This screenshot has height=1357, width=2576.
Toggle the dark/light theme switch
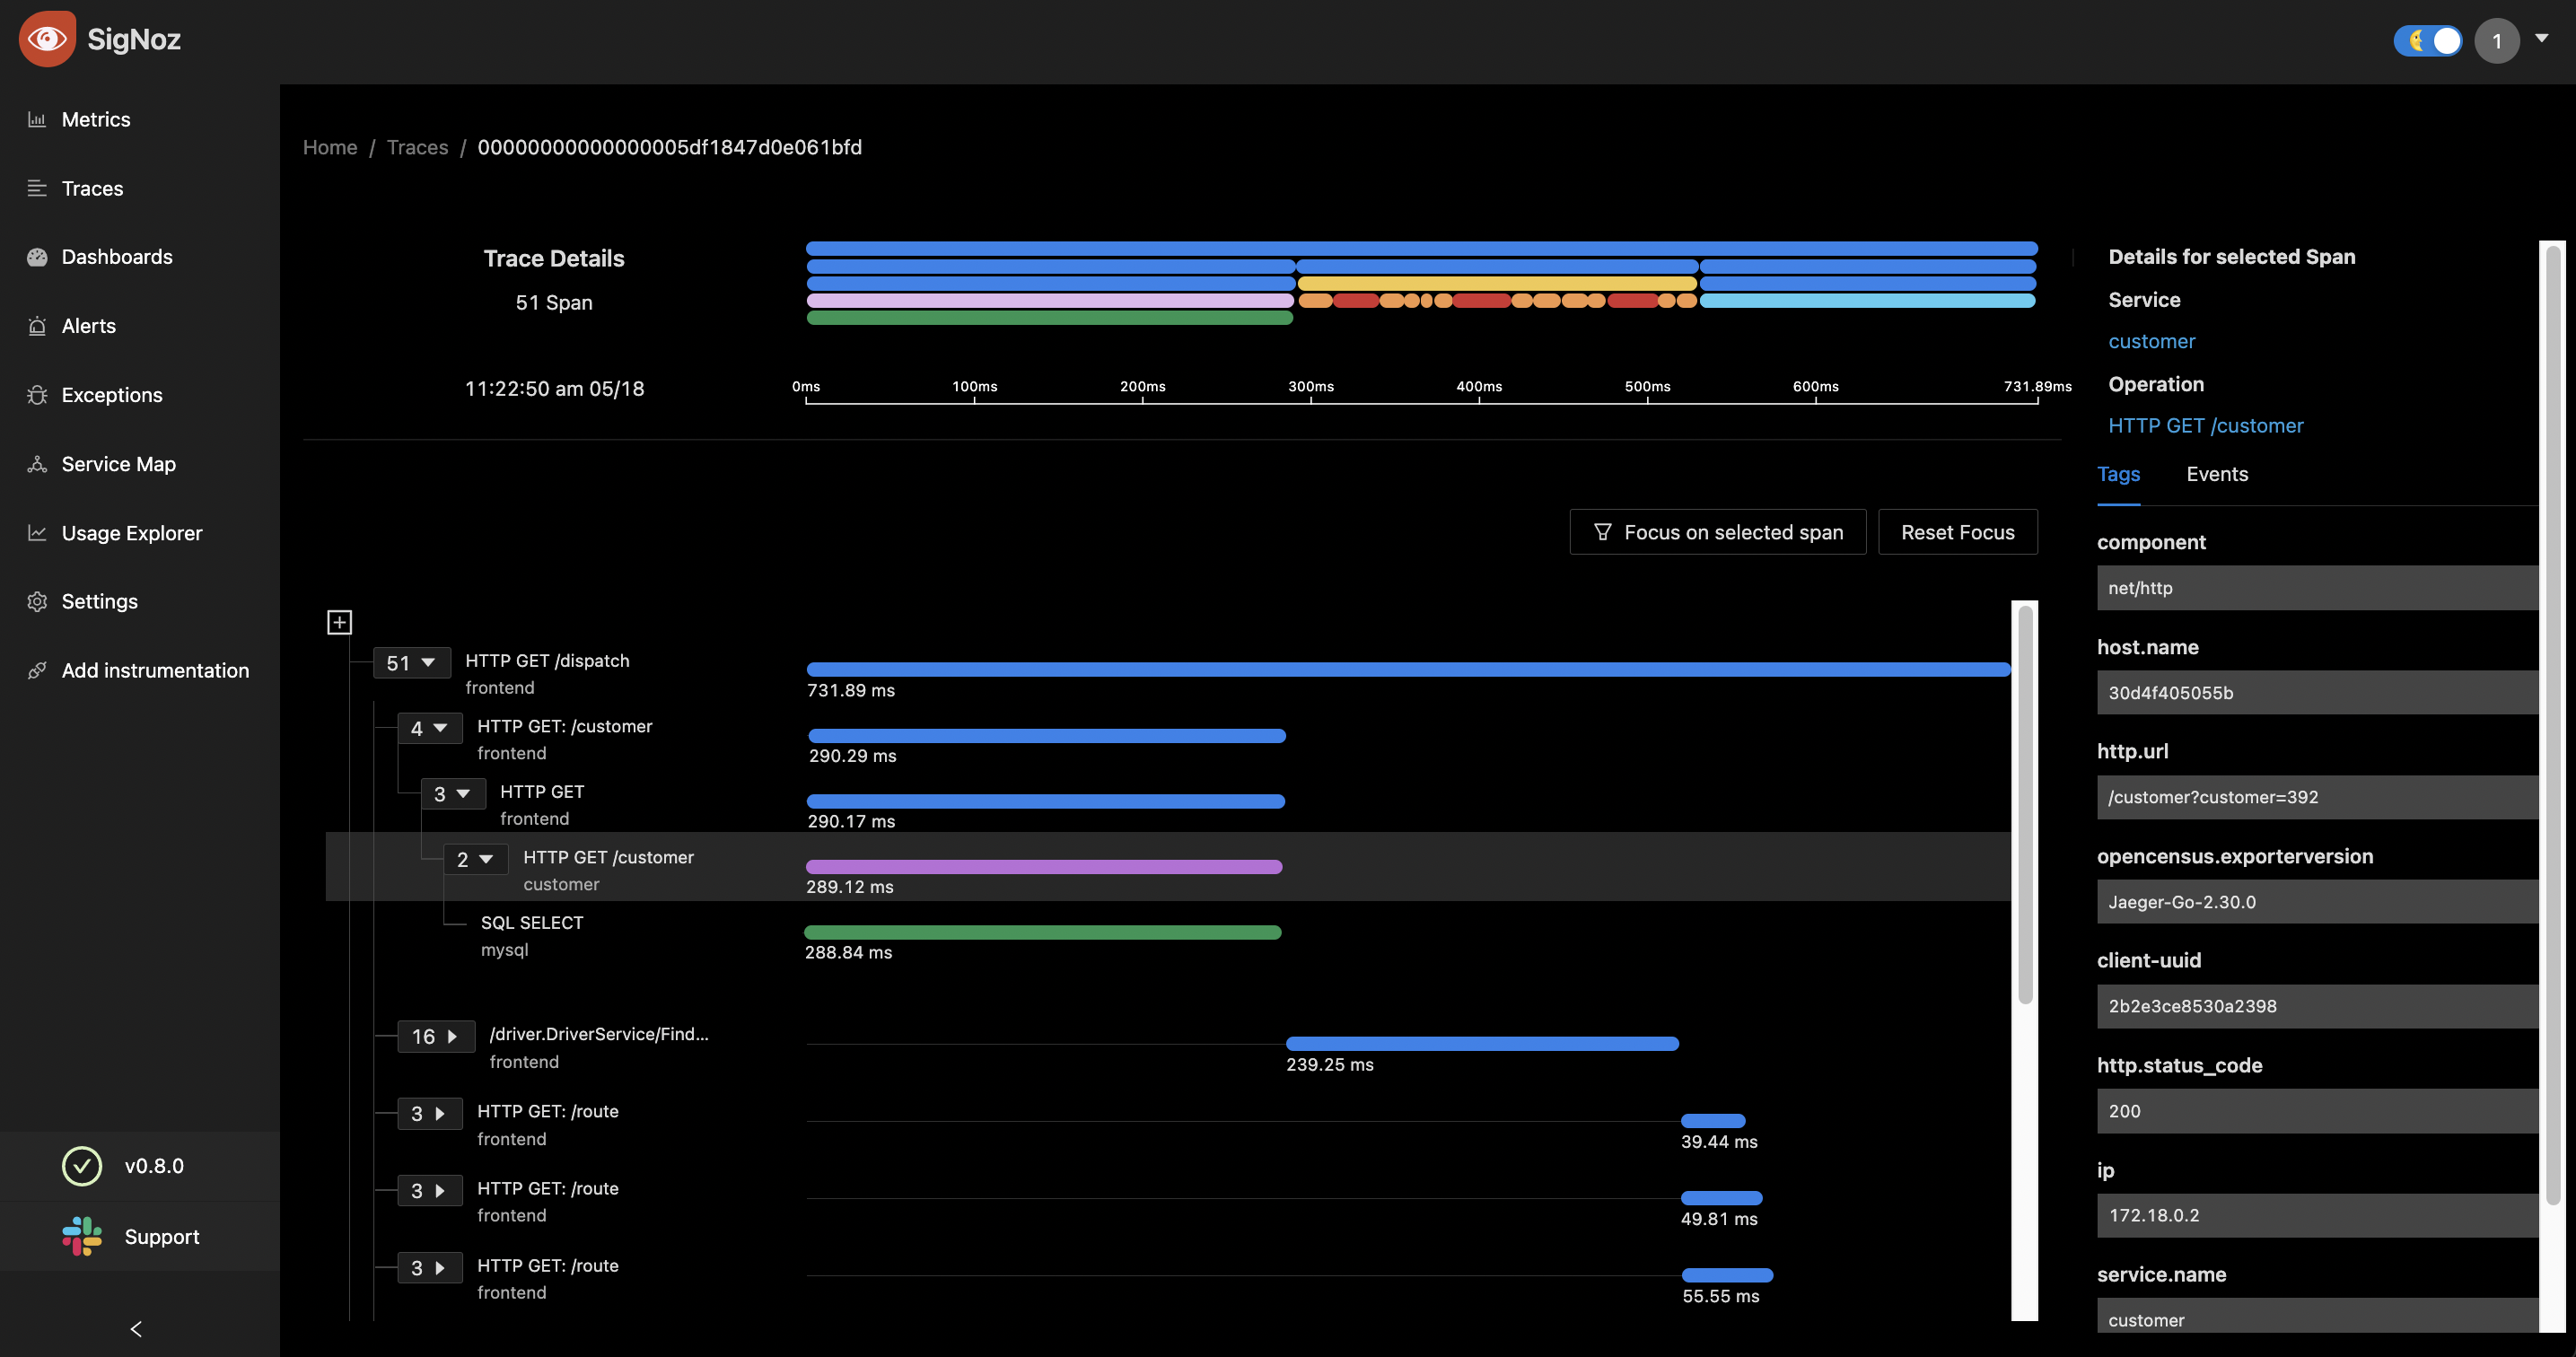coord(2427,41)
